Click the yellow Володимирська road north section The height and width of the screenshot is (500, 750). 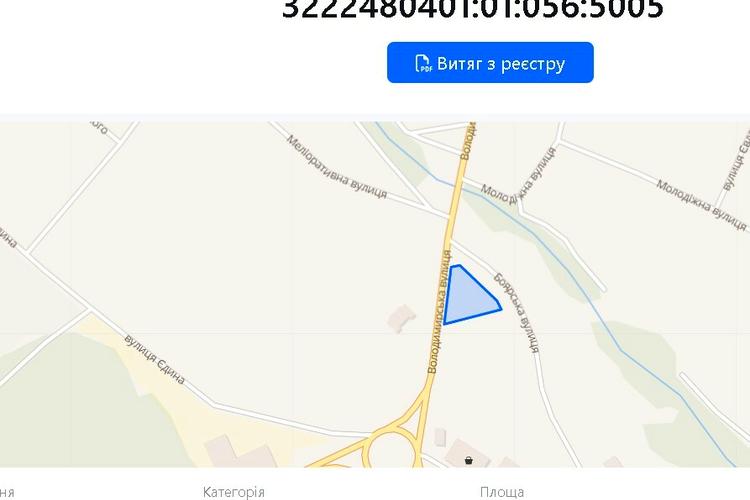[460, 177]
